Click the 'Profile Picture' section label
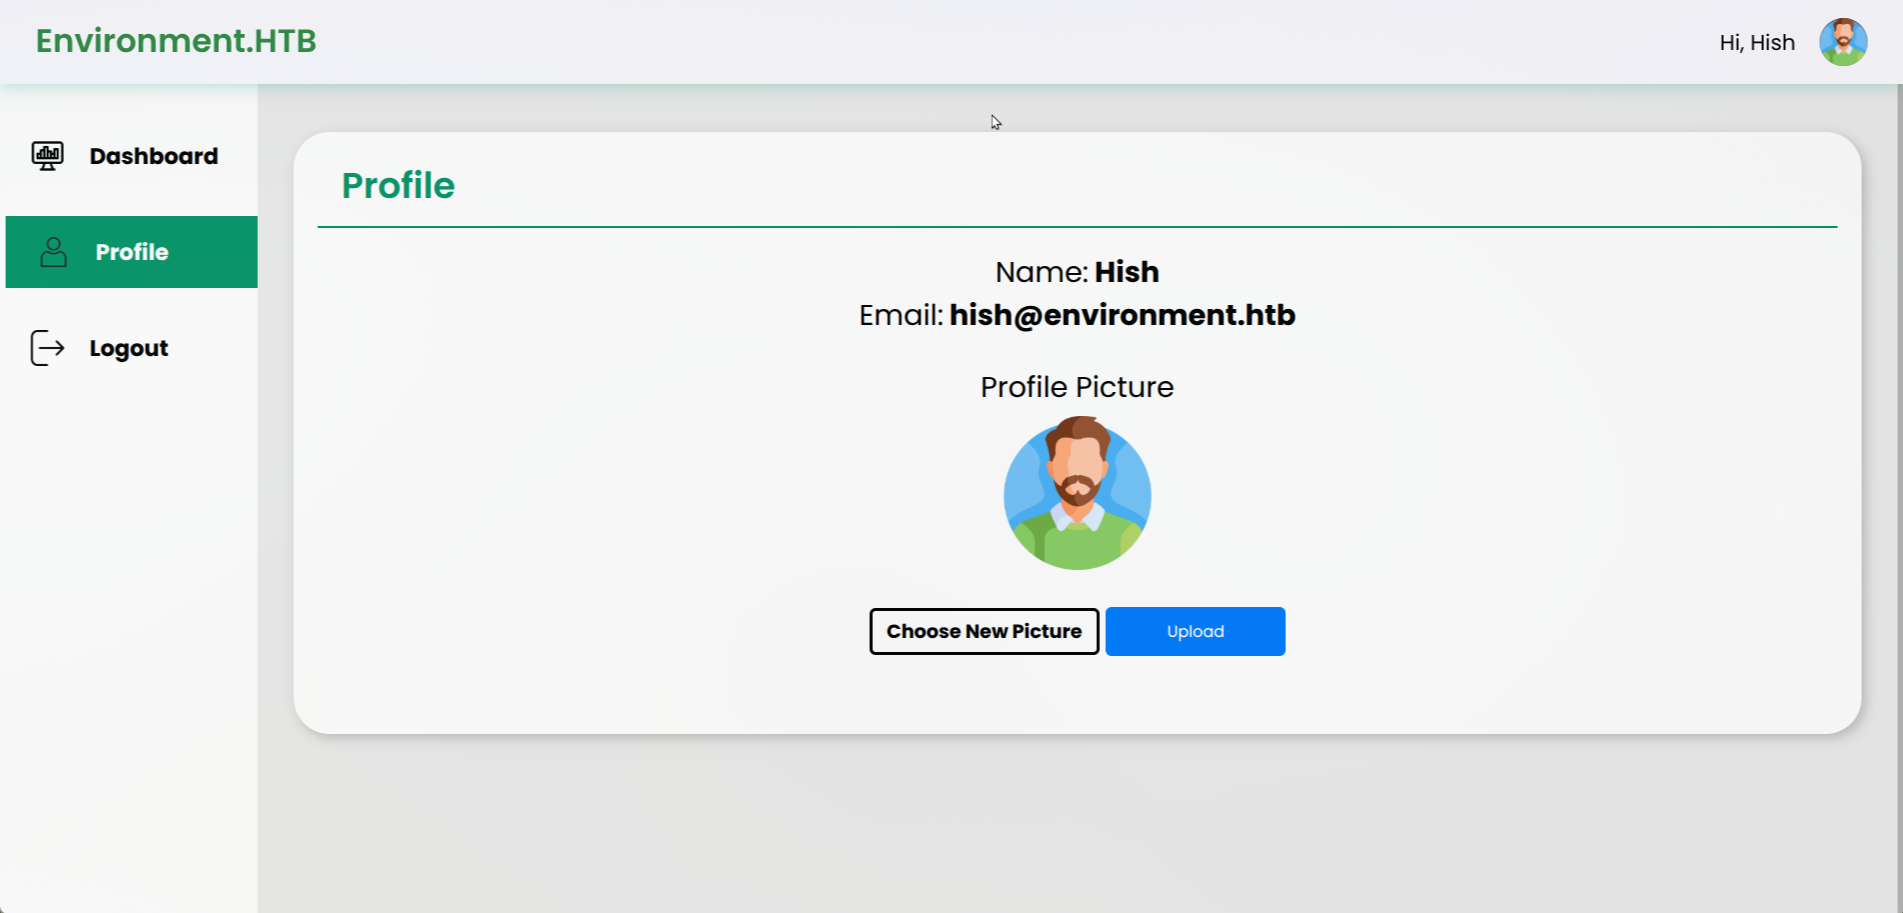Viewport: 1903px width, 913px height. coord(1076,387)
